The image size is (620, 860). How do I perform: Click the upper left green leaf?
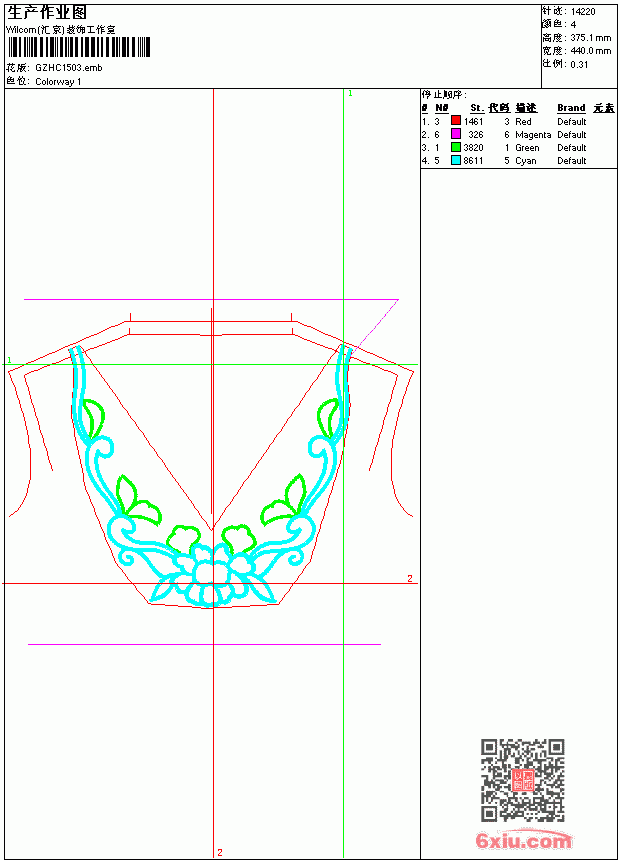tap(94, 418)
